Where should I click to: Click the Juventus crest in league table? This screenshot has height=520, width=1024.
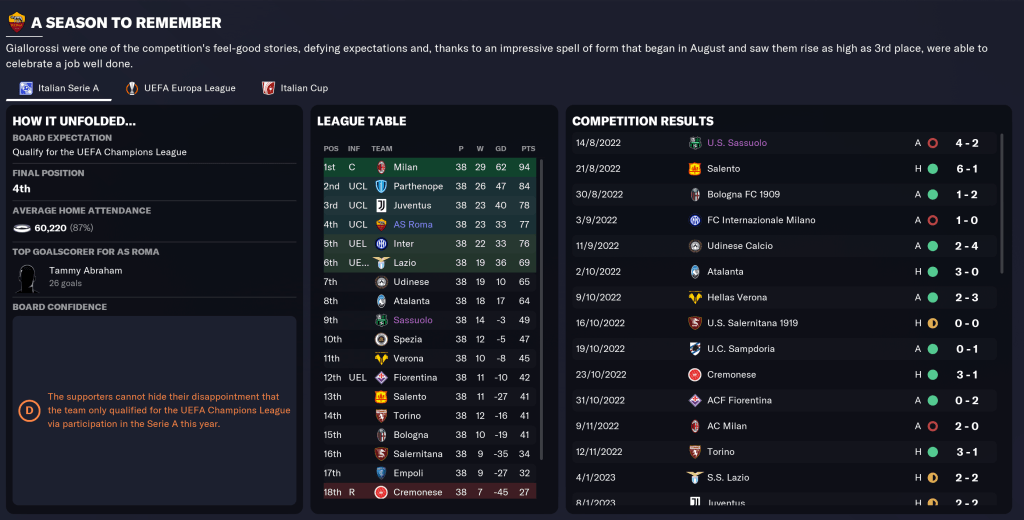click(381, 205)
